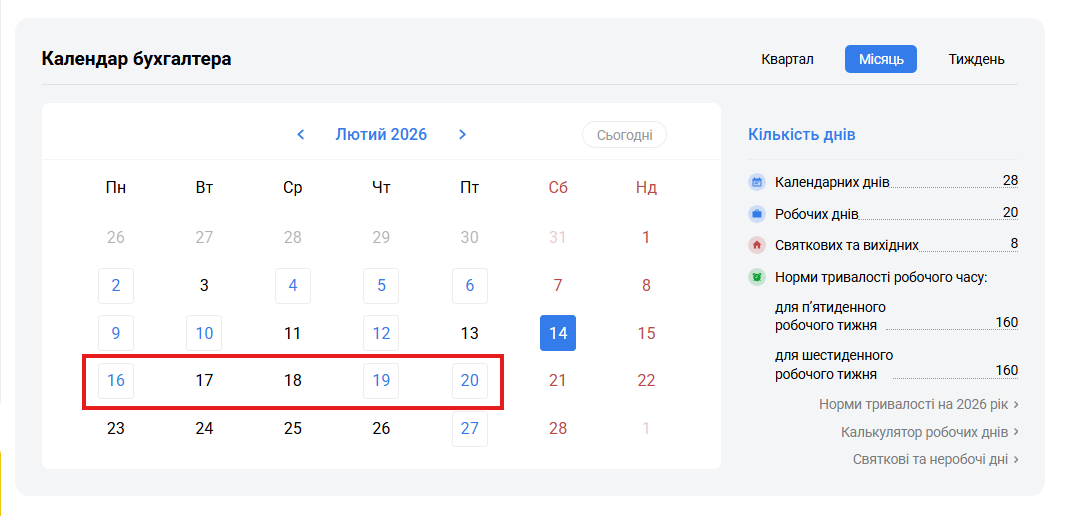1066x516 pixels.
Task: Open Норми тривалості на 2026 рік link
Action: point(918,405)
